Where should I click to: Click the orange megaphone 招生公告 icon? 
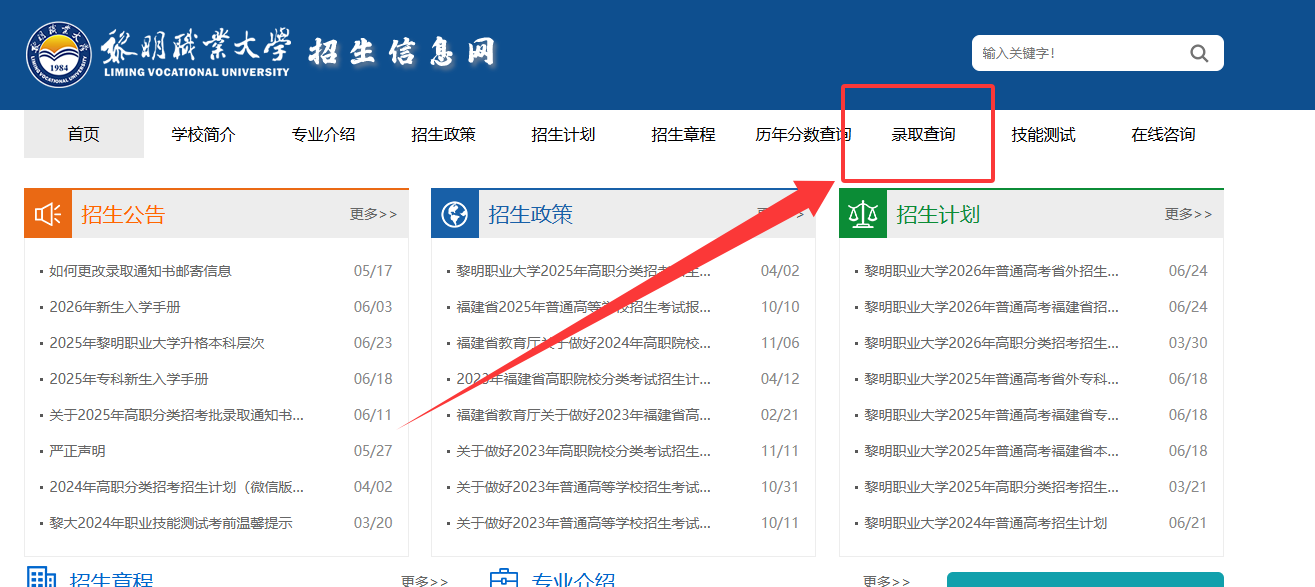tap(48, 214)
